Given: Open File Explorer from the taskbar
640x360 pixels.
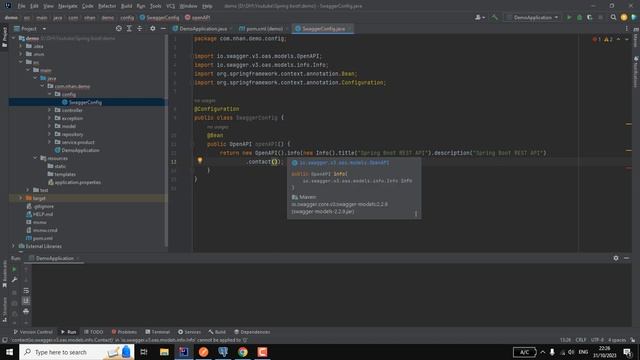Looking at the screenshot, I should point(164,352).
